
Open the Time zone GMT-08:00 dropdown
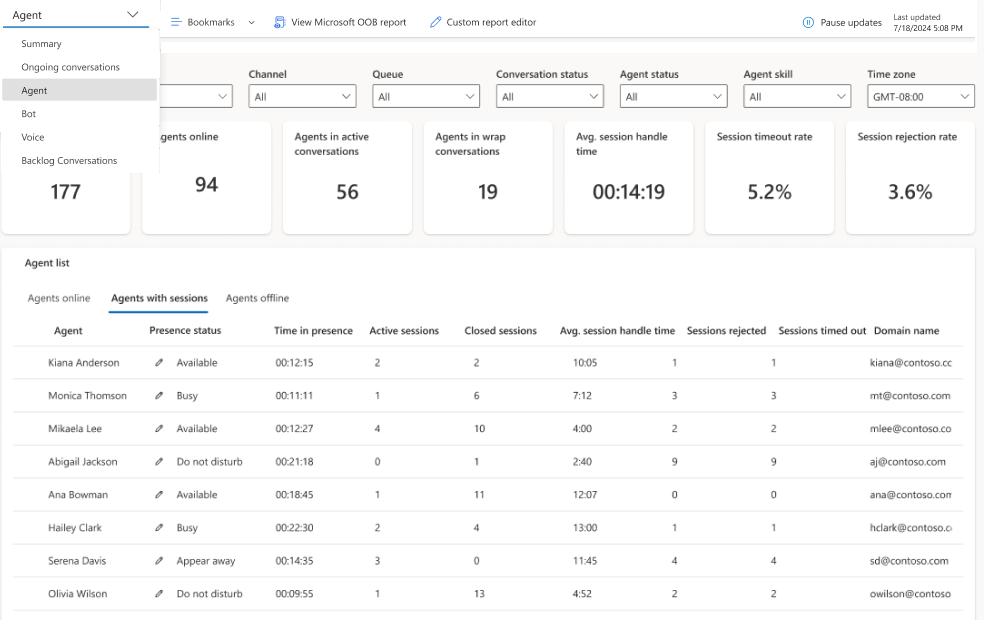[x=921, y=97]
